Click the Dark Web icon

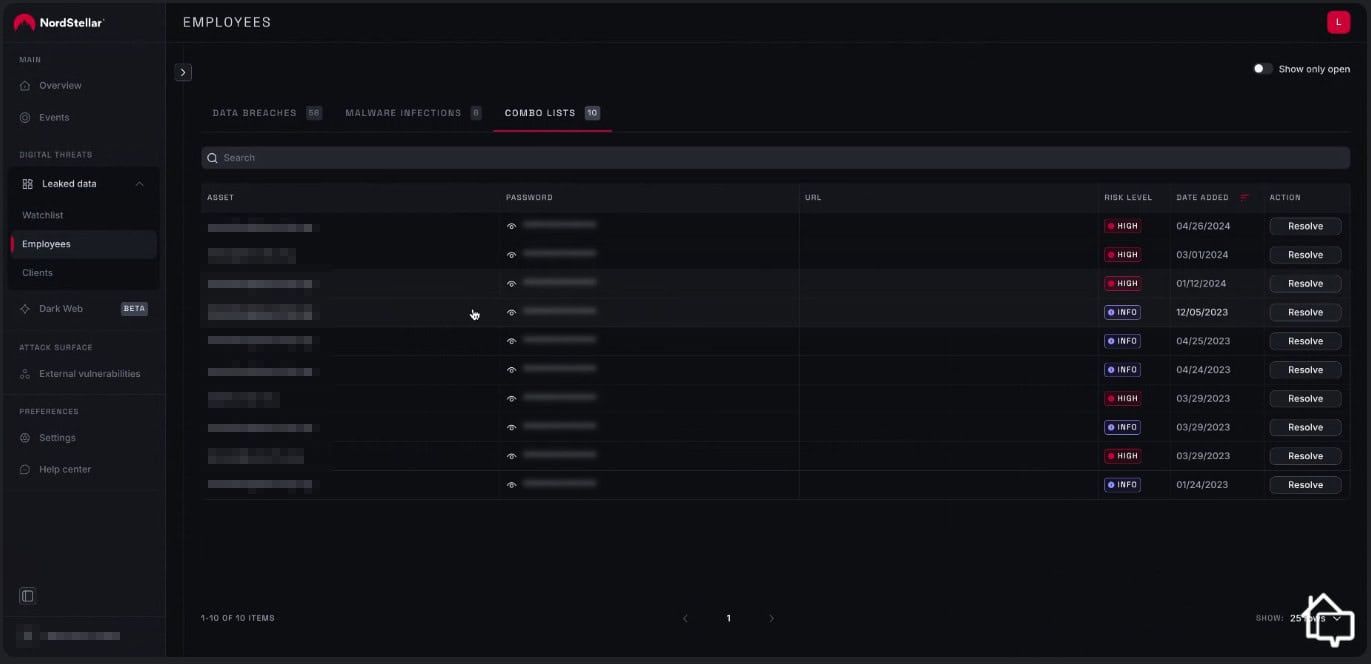pyautogui.click(x=26, y=309)
